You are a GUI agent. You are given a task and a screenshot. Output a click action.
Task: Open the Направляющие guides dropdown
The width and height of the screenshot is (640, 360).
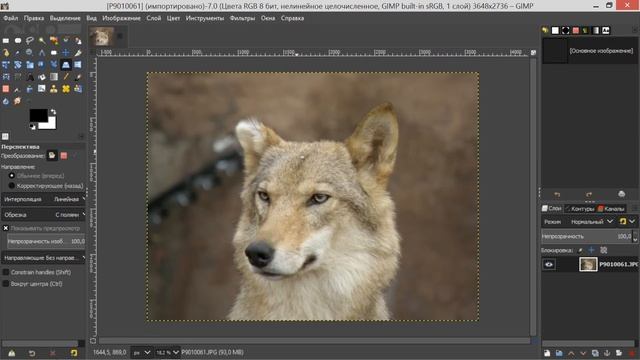pyautogui.click(x=43, y=258)
